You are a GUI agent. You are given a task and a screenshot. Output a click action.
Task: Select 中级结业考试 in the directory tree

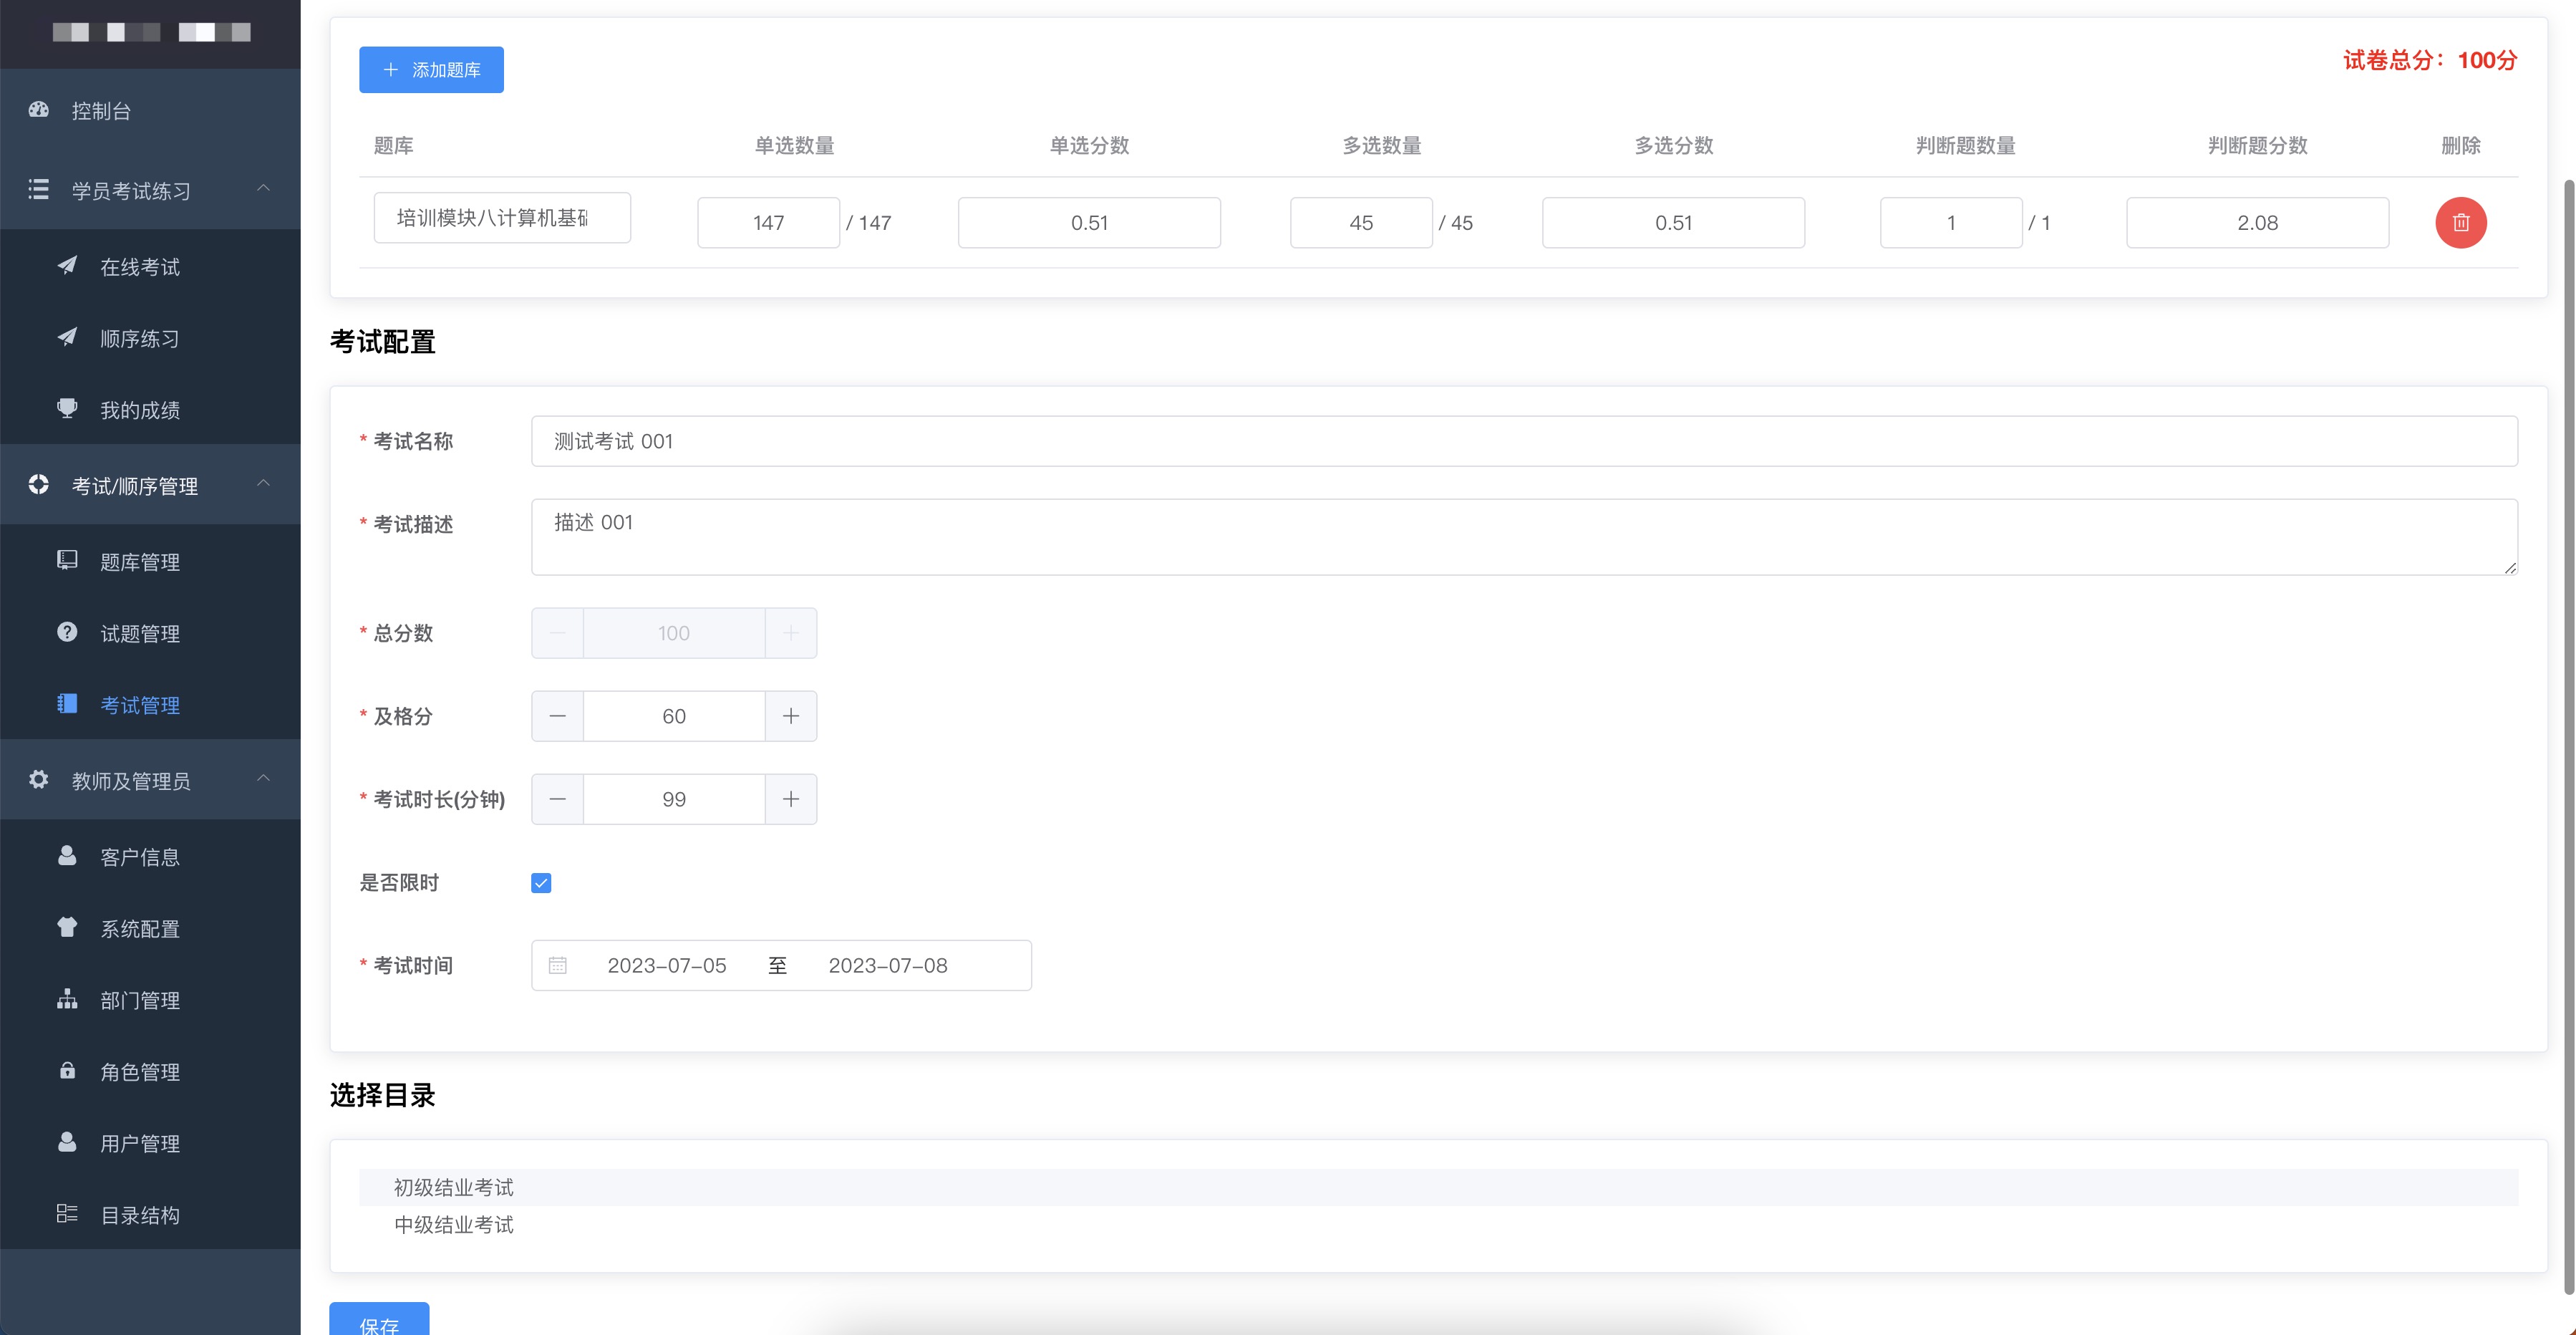point(1438,1224)
